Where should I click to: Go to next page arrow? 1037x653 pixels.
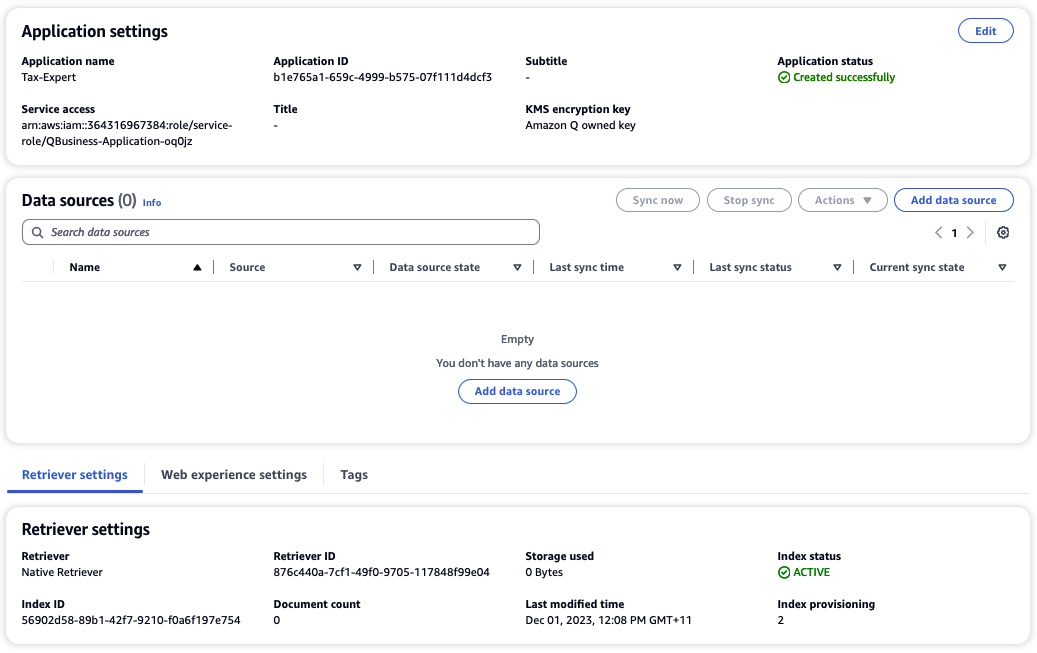point(970,232)
